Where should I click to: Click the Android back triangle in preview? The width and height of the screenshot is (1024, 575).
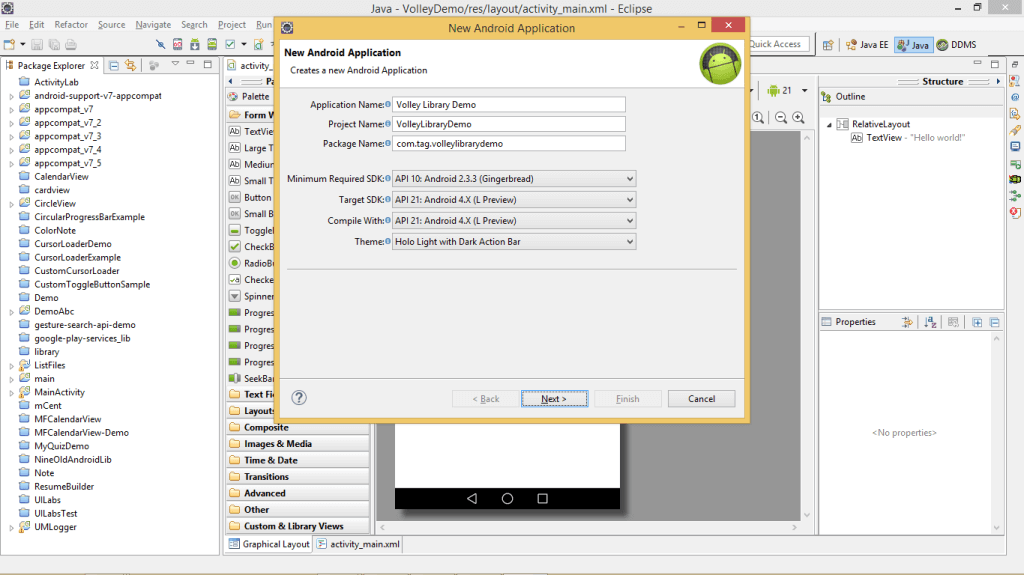[472, 499]
